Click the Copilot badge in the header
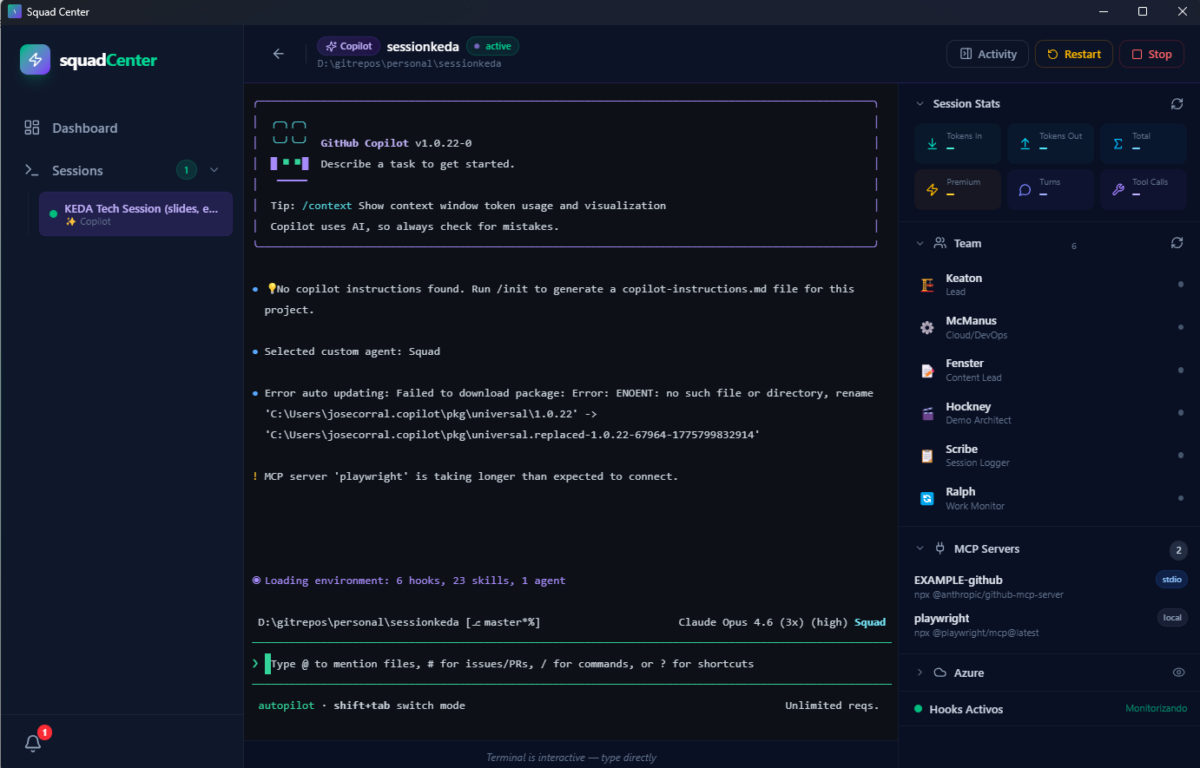Screen dimensions: 1200x768 pyautogui.click(x=347, y=46)
